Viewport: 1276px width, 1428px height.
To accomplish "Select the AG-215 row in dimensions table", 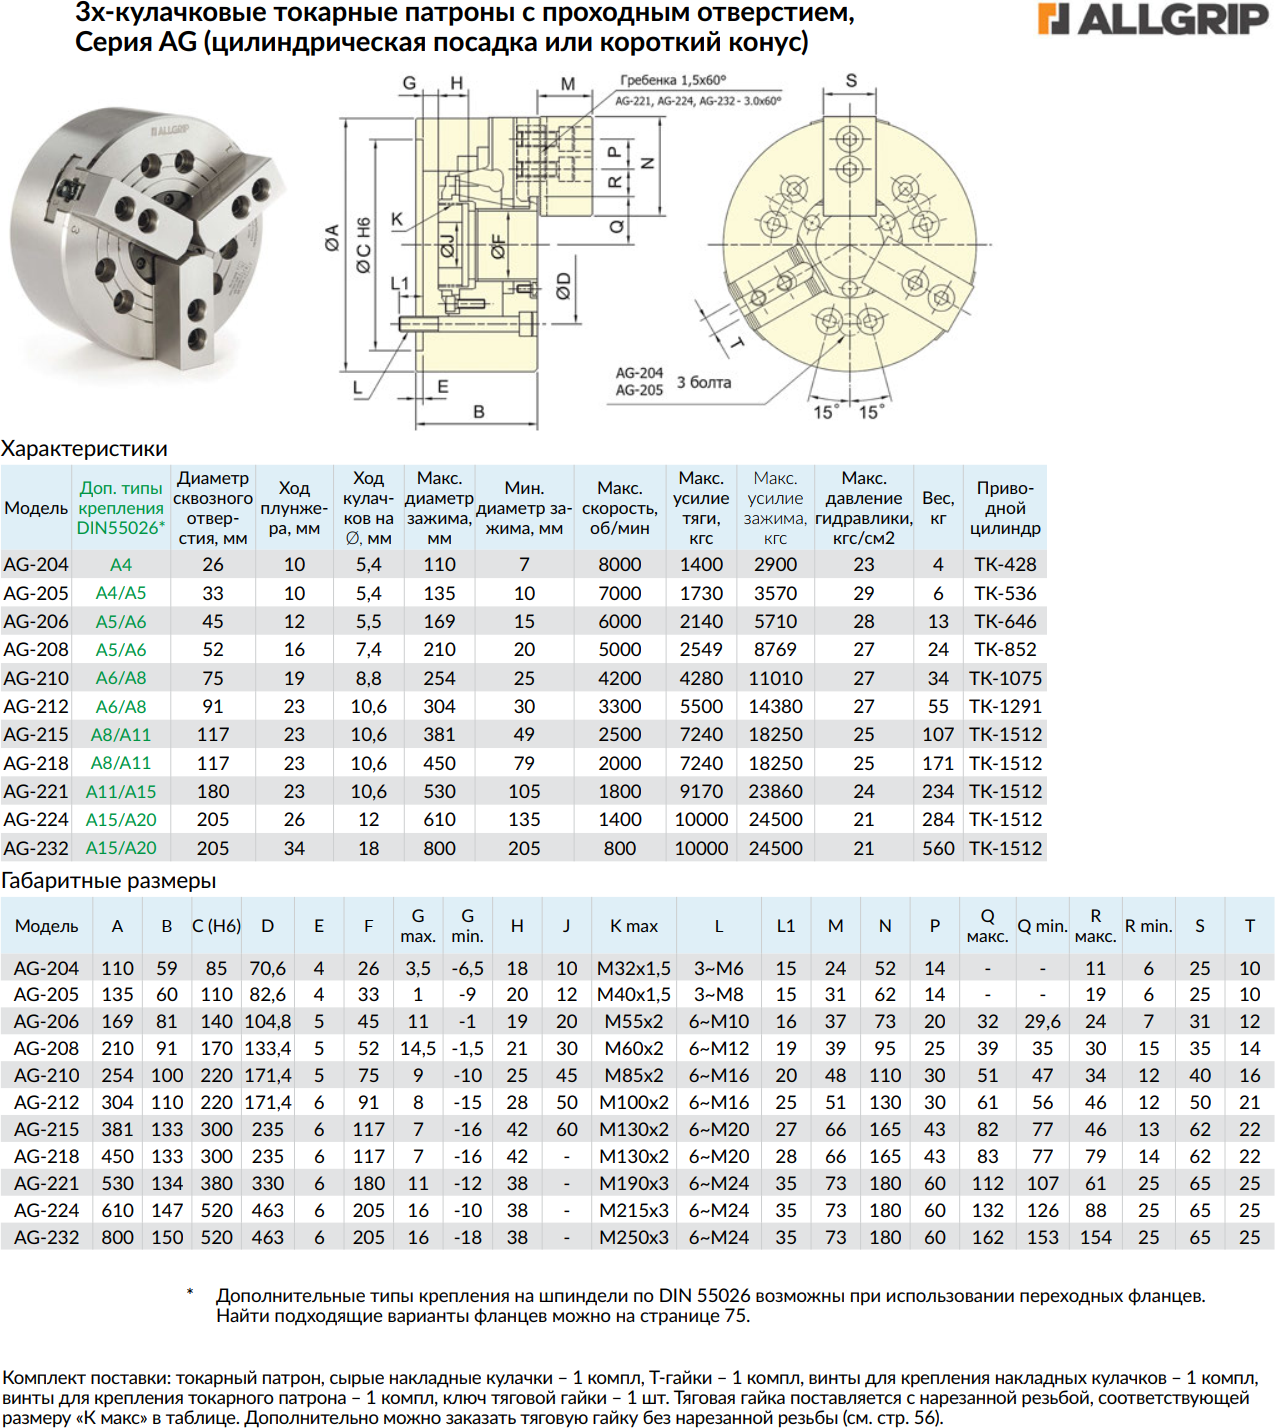I will tap(637, 1129).
